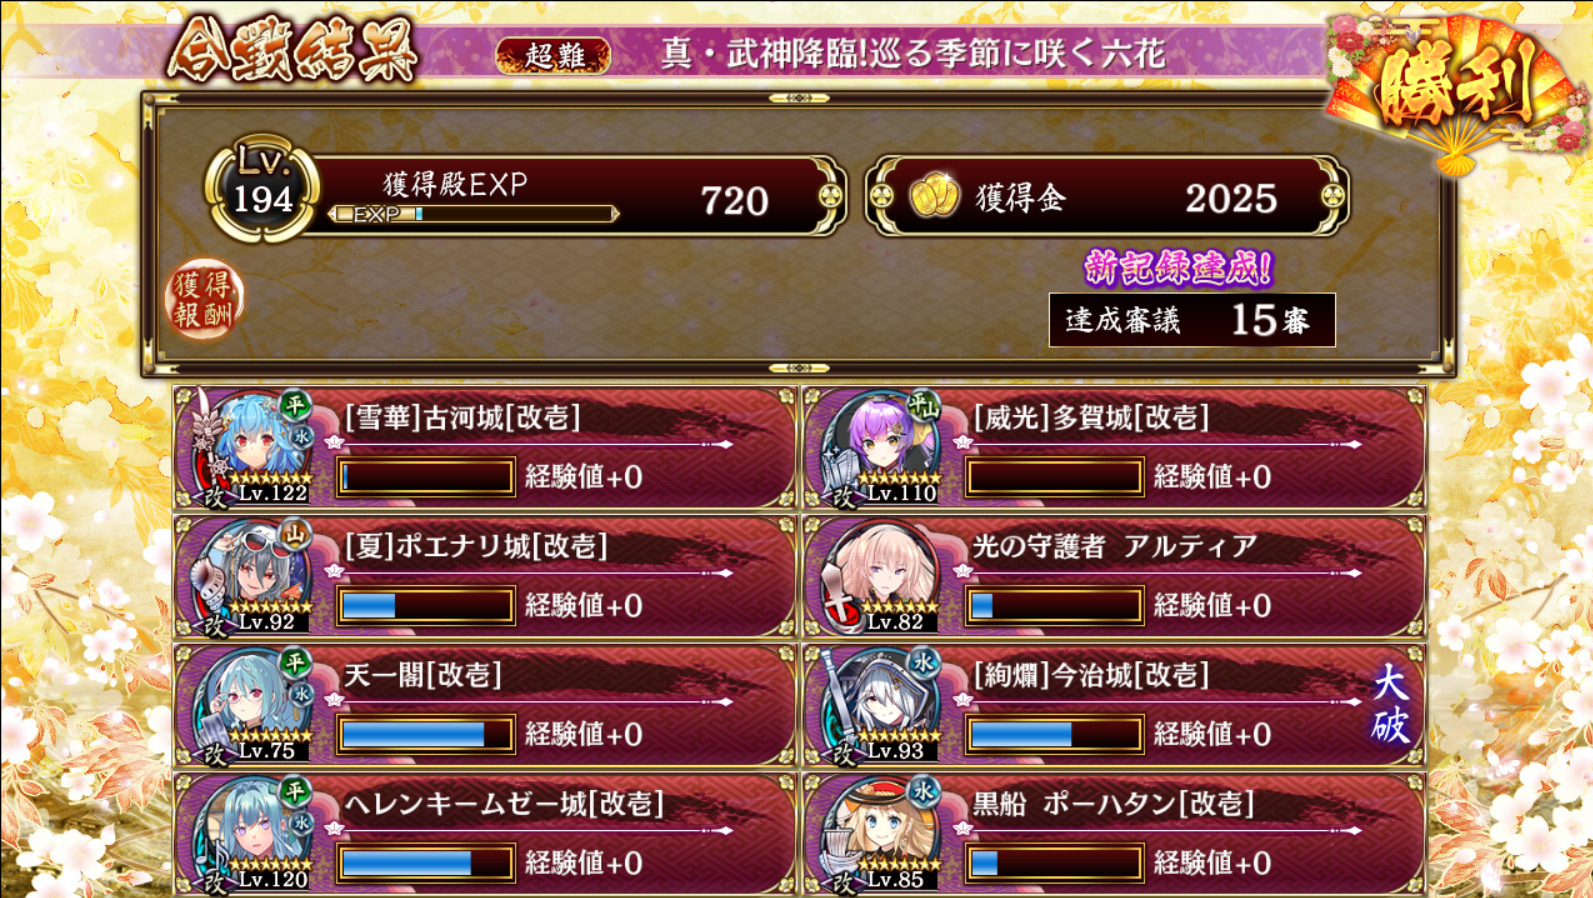Click the player EXP progress bar
The image size is (1593, 898).
(474, 214)
